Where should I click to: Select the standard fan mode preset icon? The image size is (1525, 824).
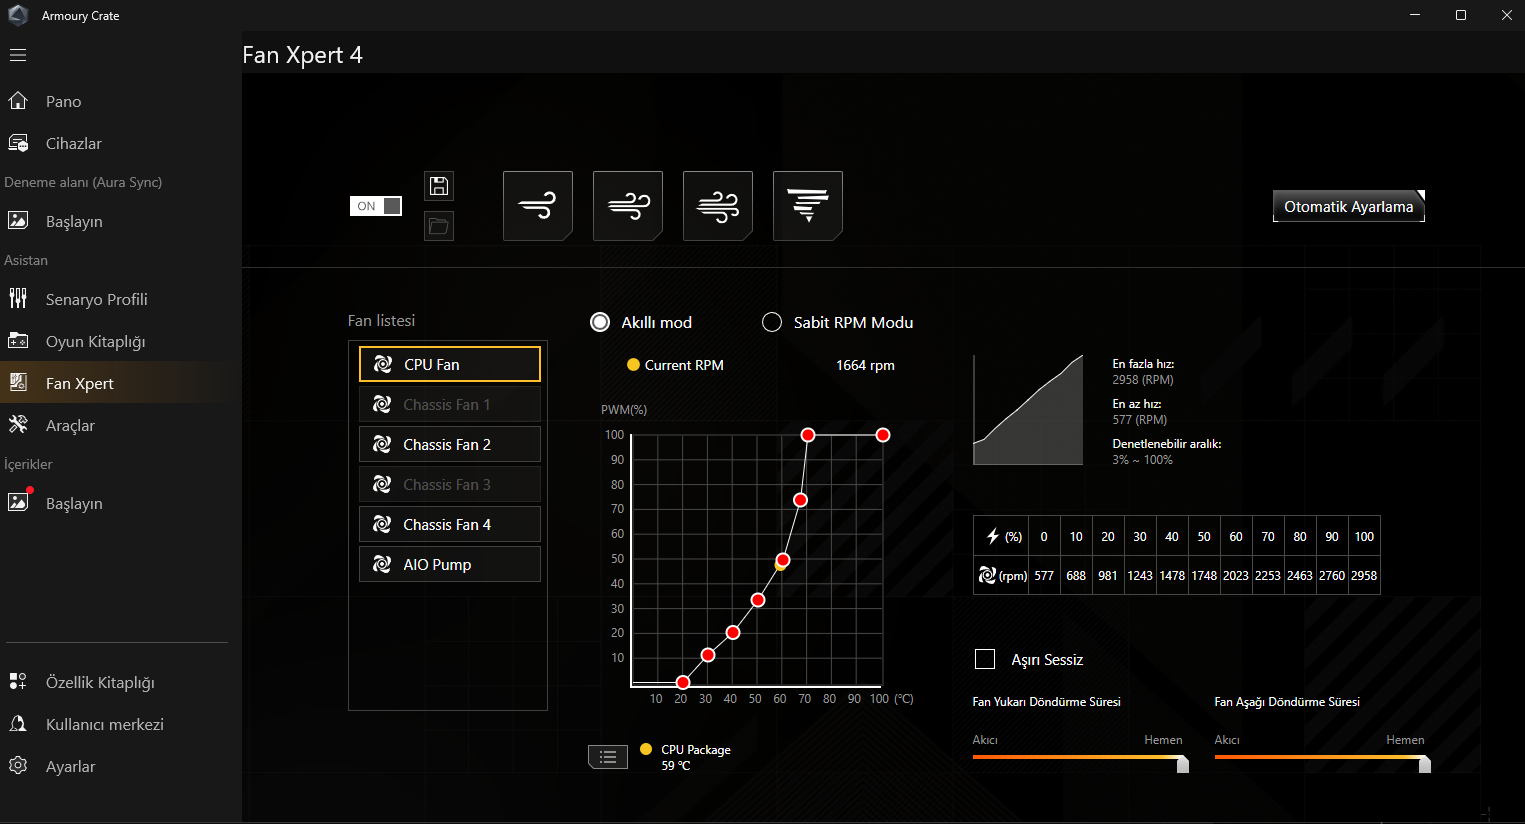pyautogui.click(x=628, y=206)
